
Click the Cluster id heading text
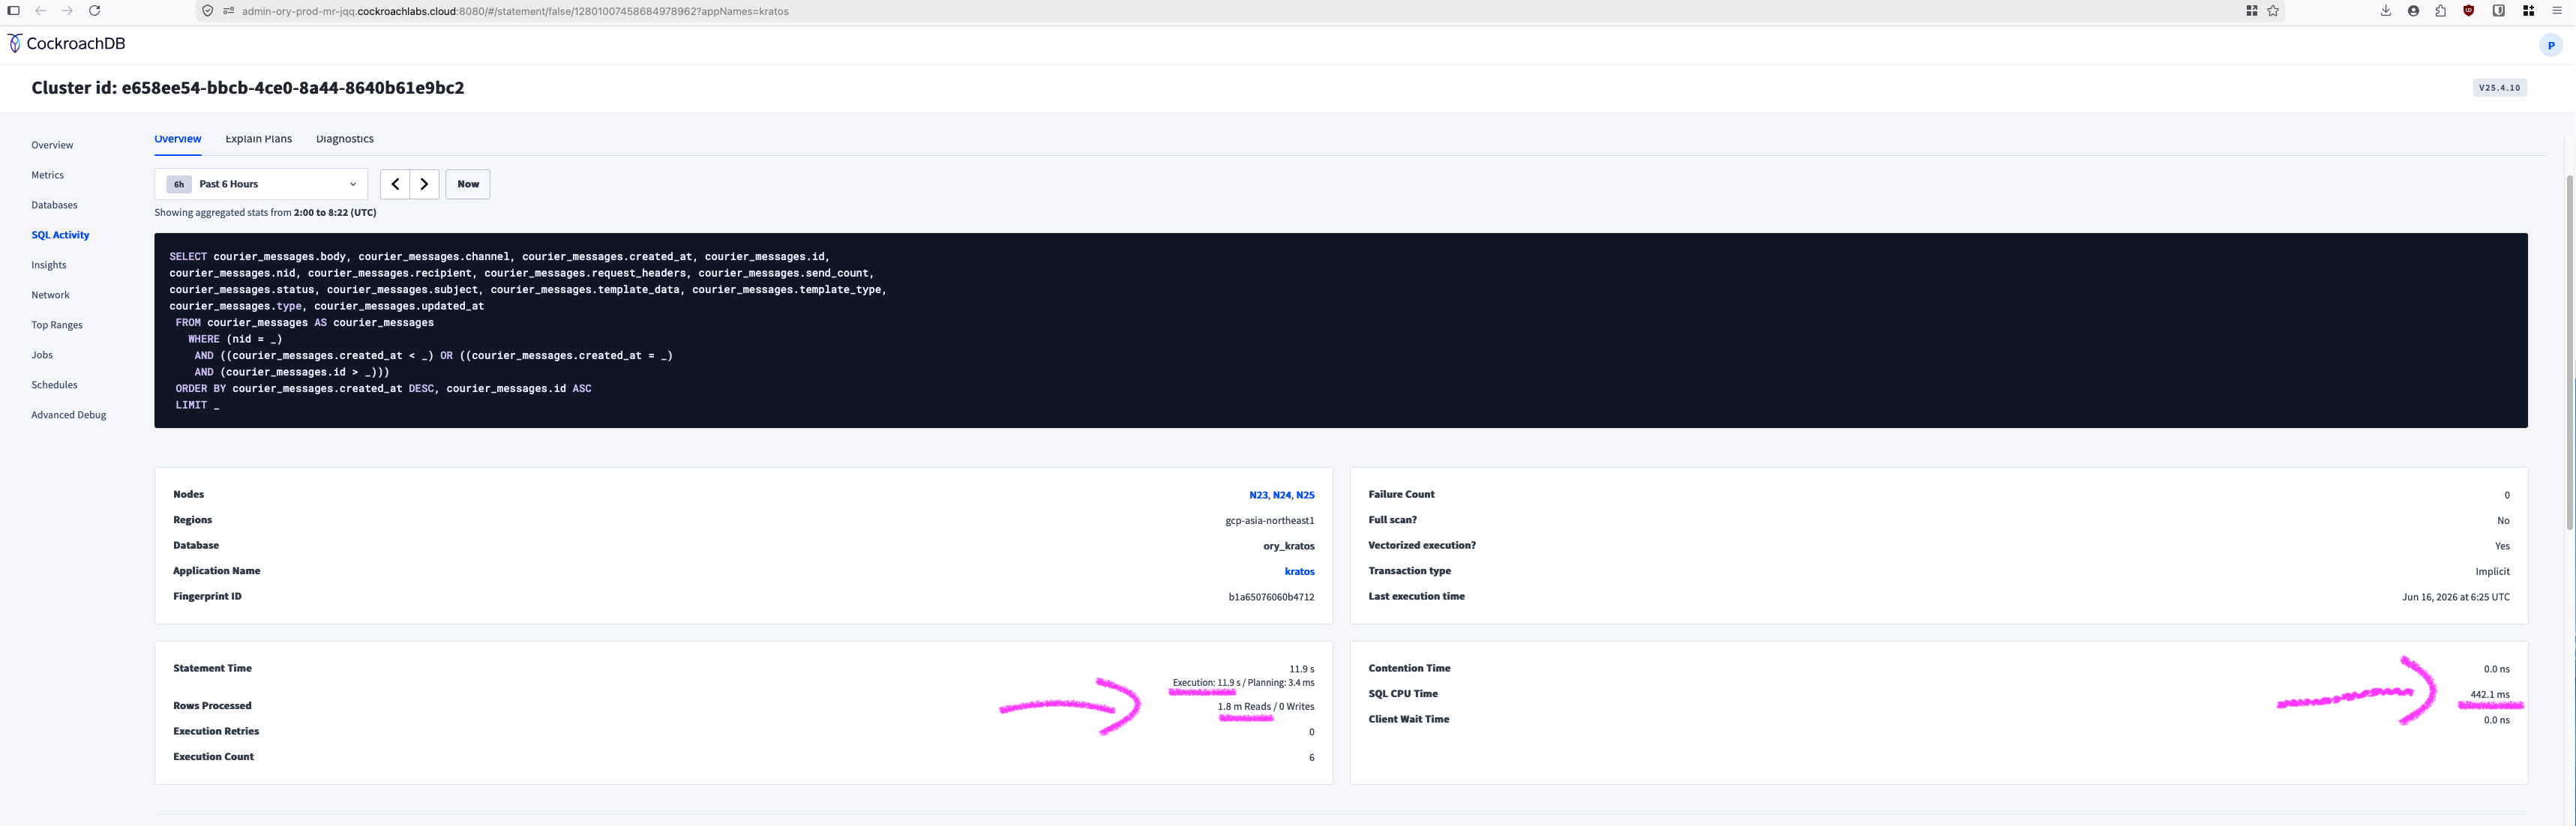click(x=247, y=88)
